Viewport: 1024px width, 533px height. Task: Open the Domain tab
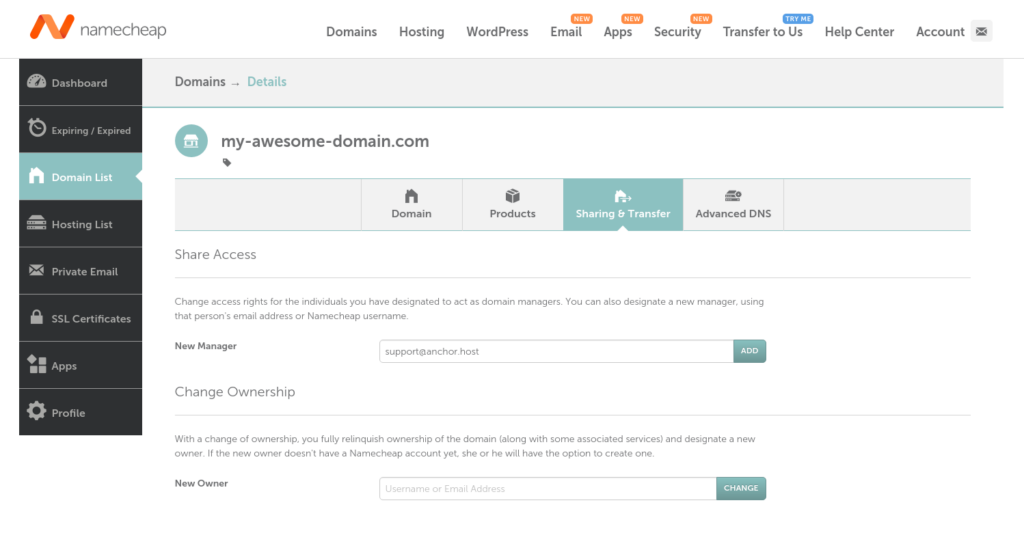pyautogui.click(x=411, y=204)
